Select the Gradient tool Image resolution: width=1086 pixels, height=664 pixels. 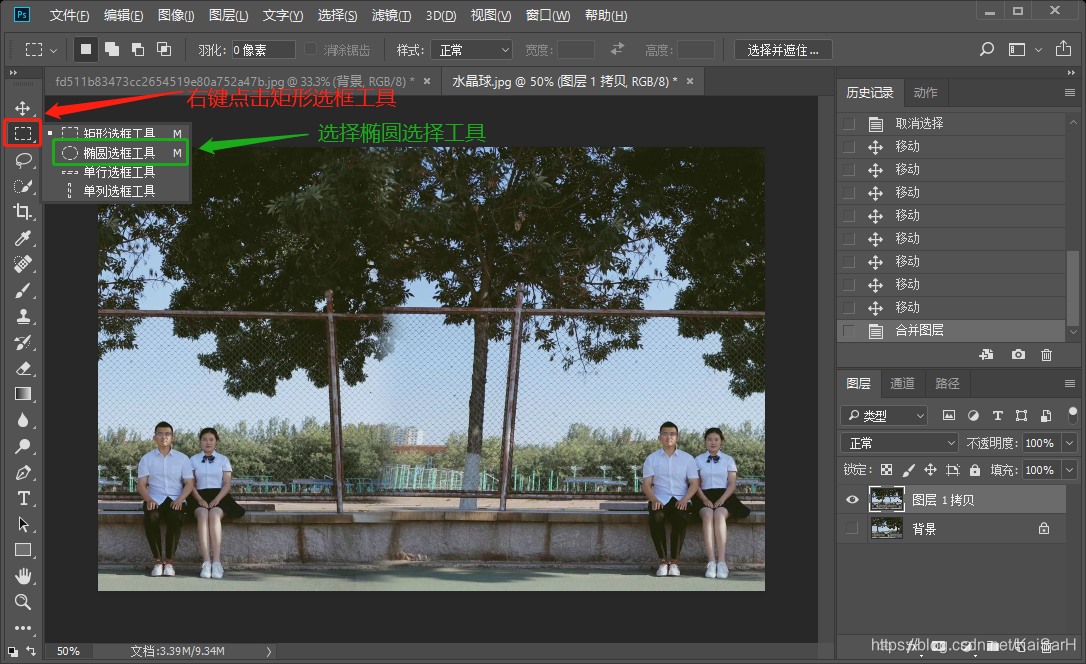point(23,394)
